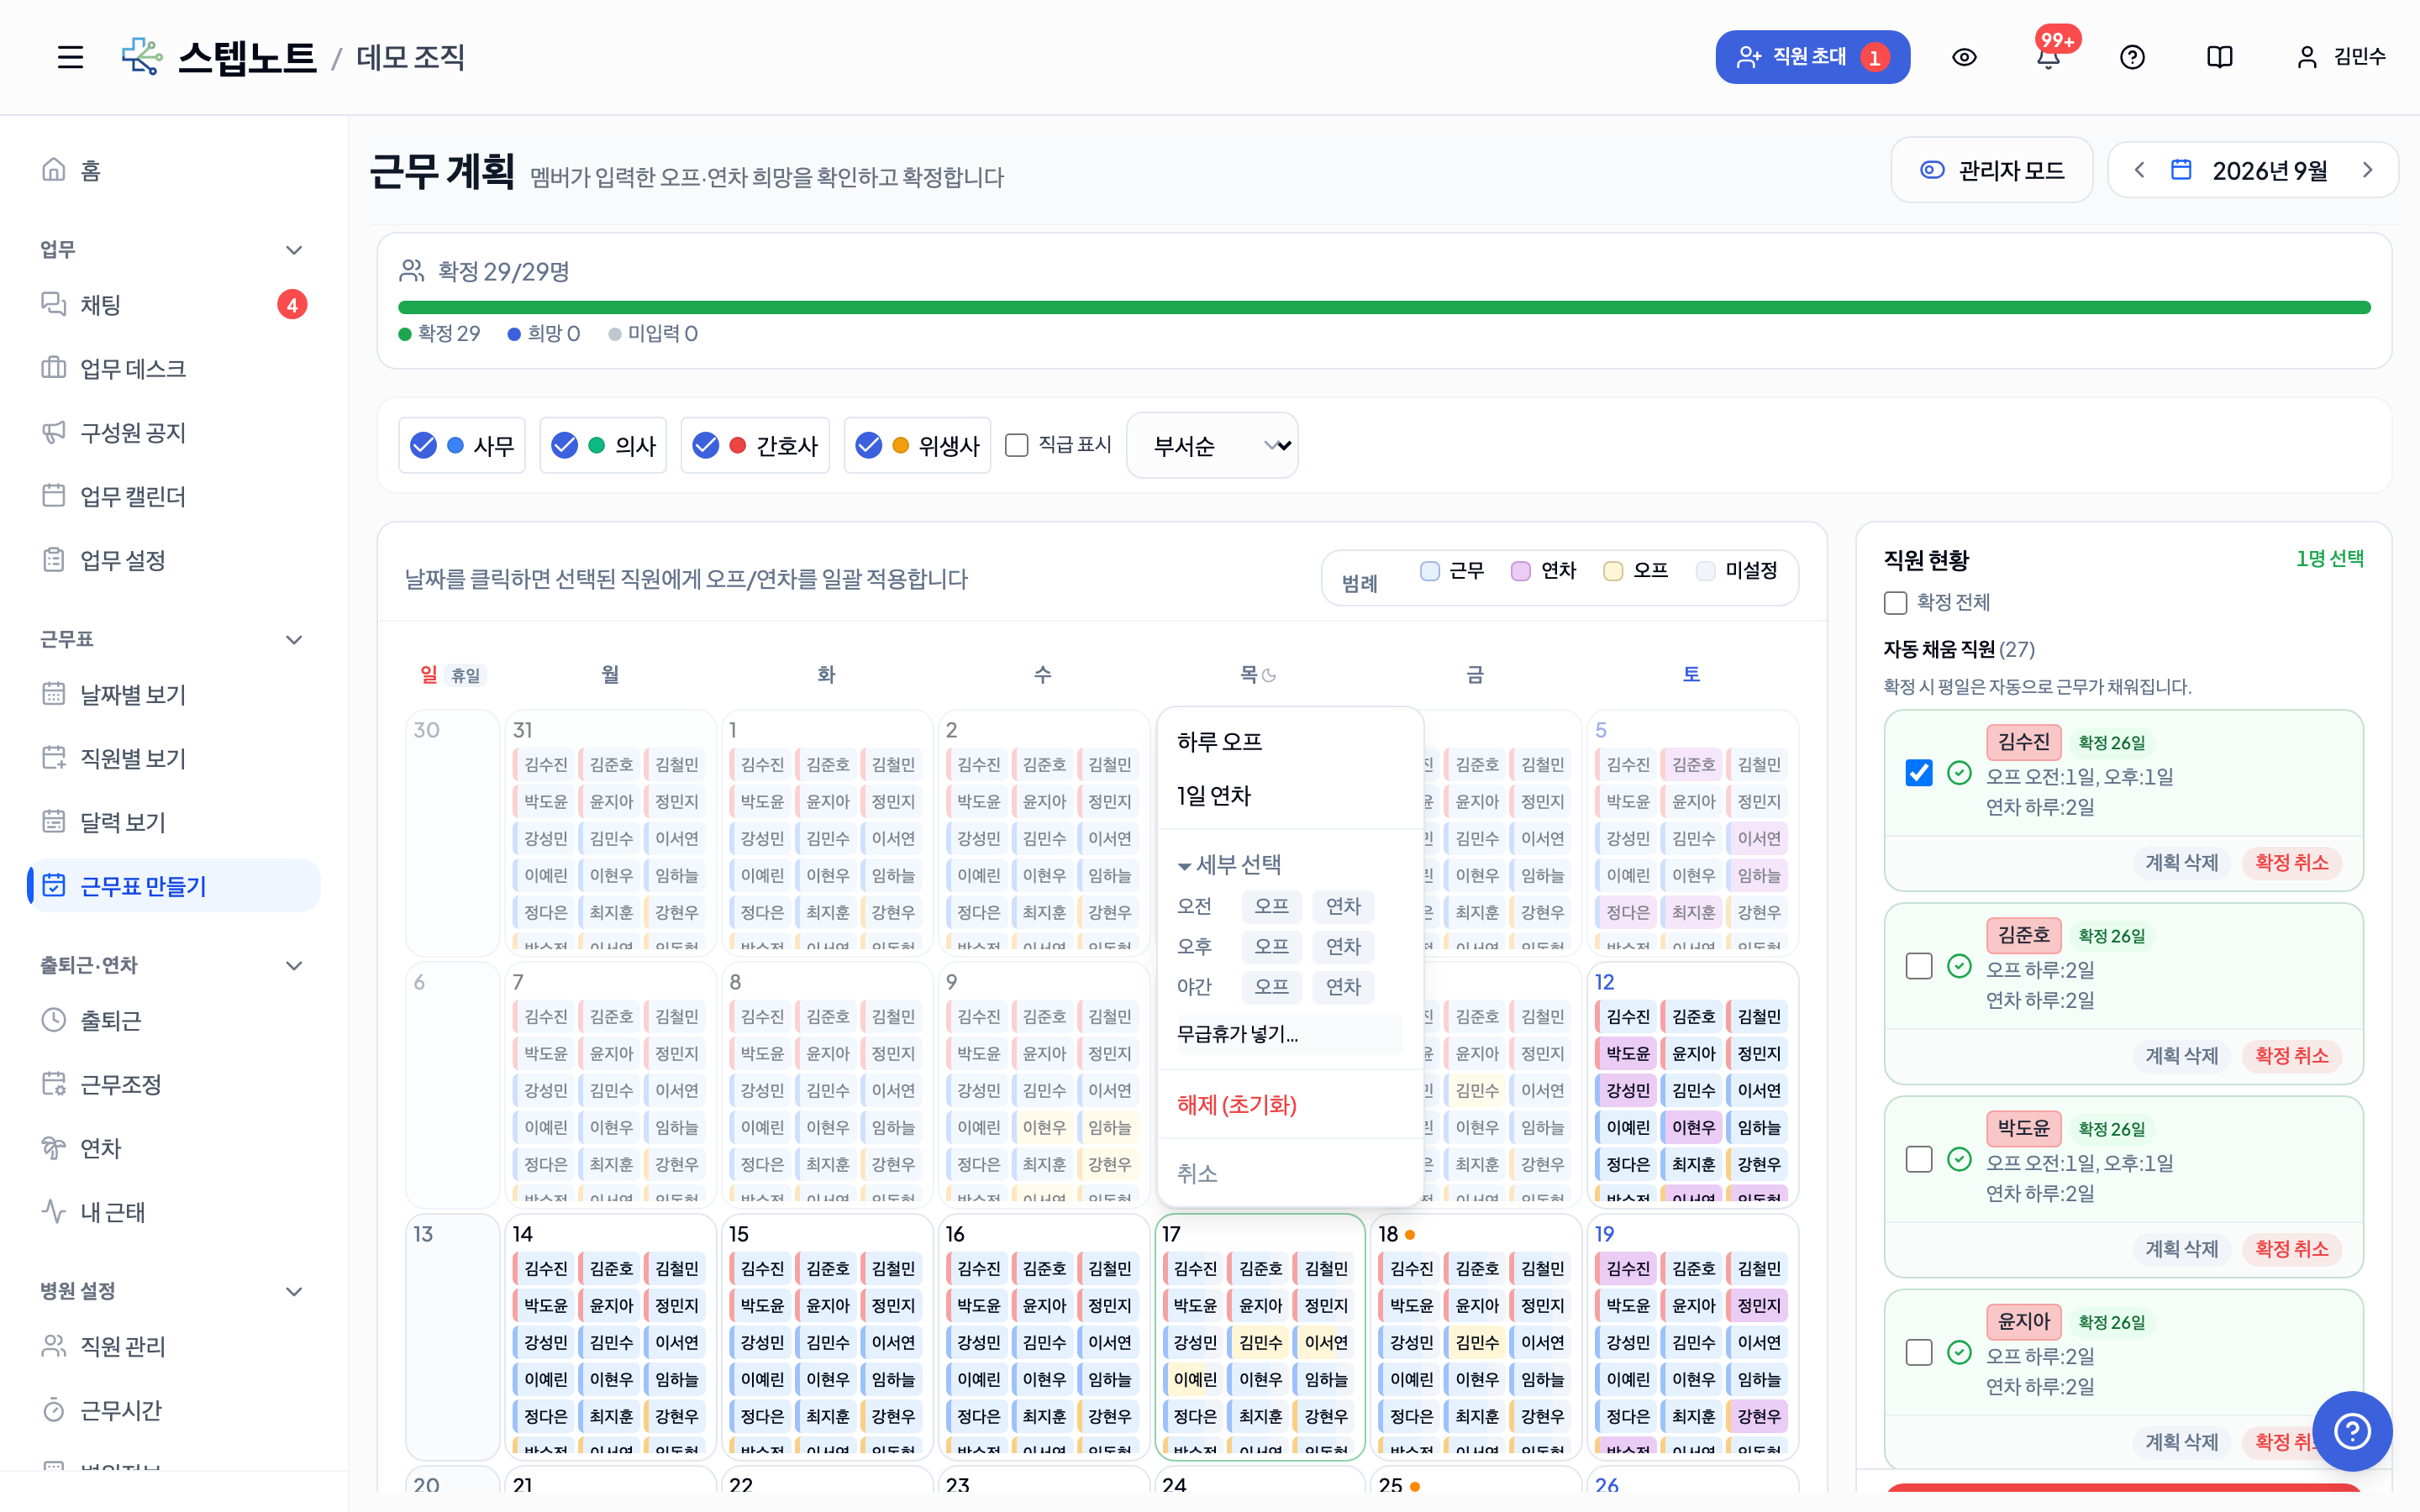
Task: Toggle the 사무 department filter
Action: pyautogui.click(x=462, y=445)
